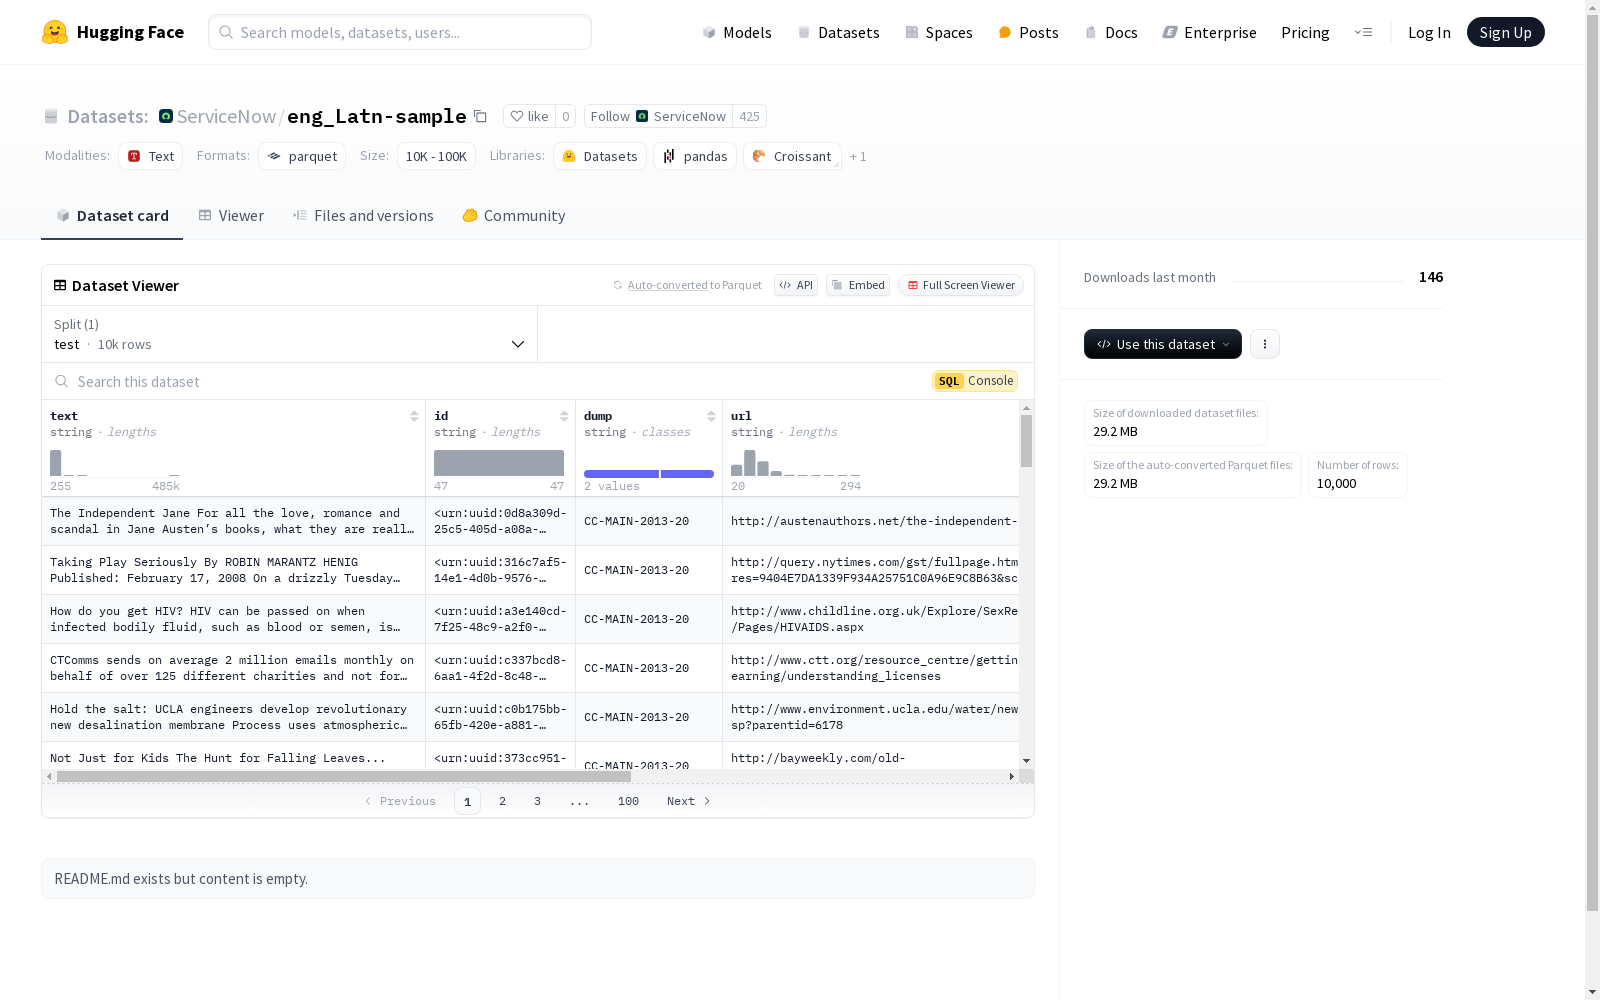Click the dump column class distribution bar
The width and height of the screenshot is (1600, 1000).
click(649, 474)
